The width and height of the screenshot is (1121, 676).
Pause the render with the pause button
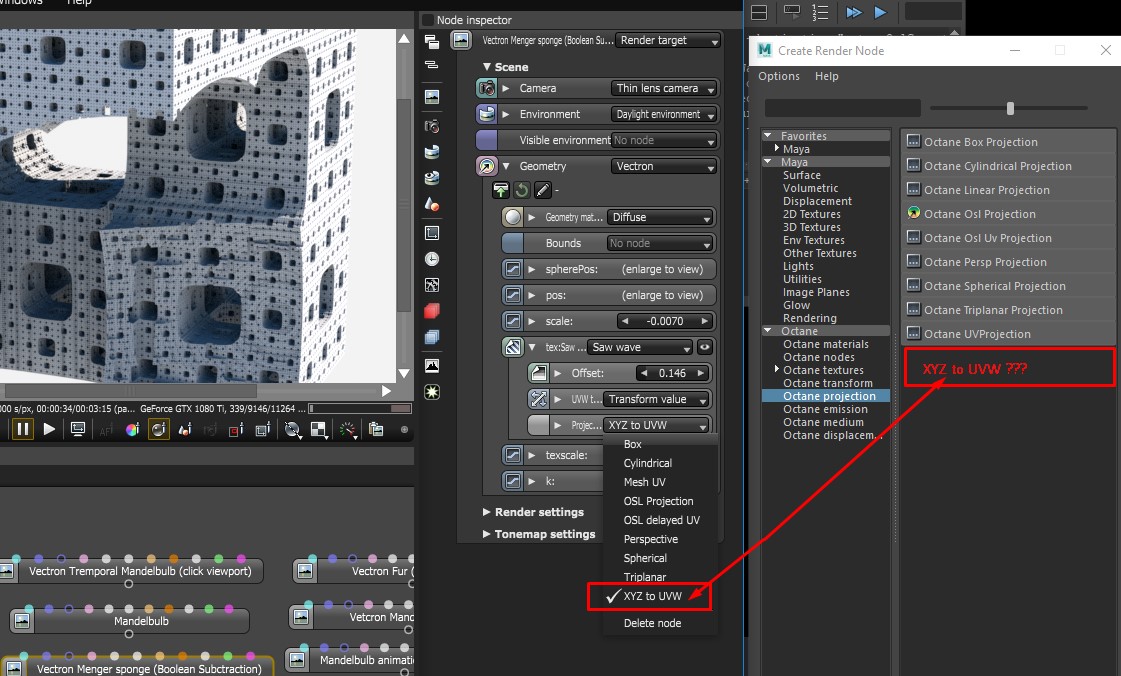[x=23, y=429]
